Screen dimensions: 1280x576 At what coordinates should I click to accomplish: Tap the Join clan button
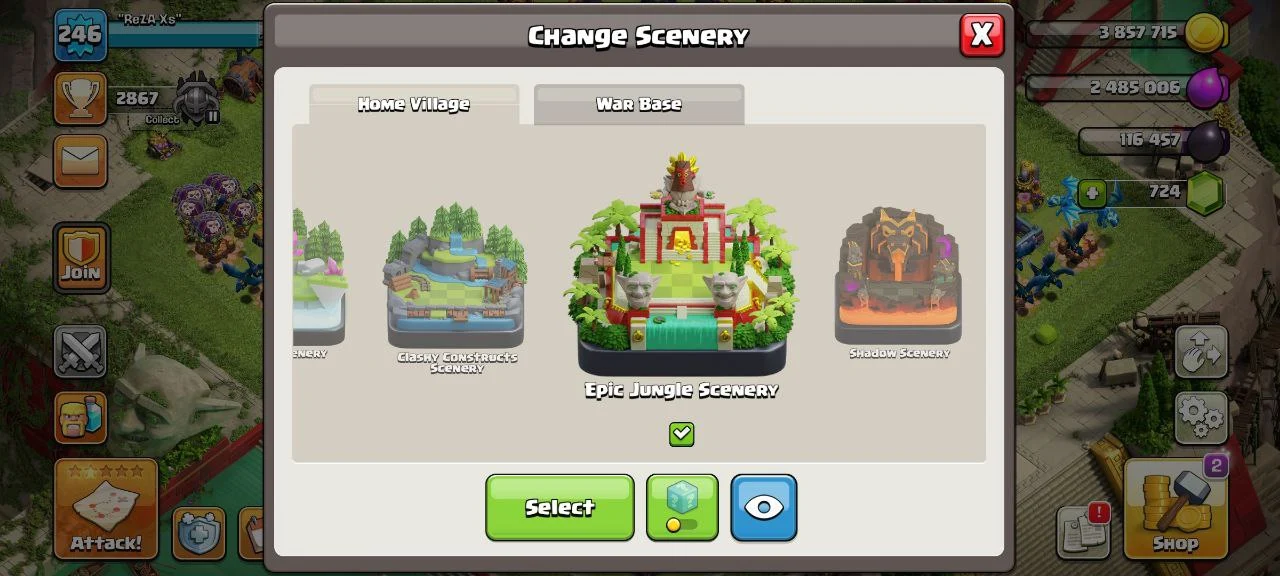click(x=81, y=257)
